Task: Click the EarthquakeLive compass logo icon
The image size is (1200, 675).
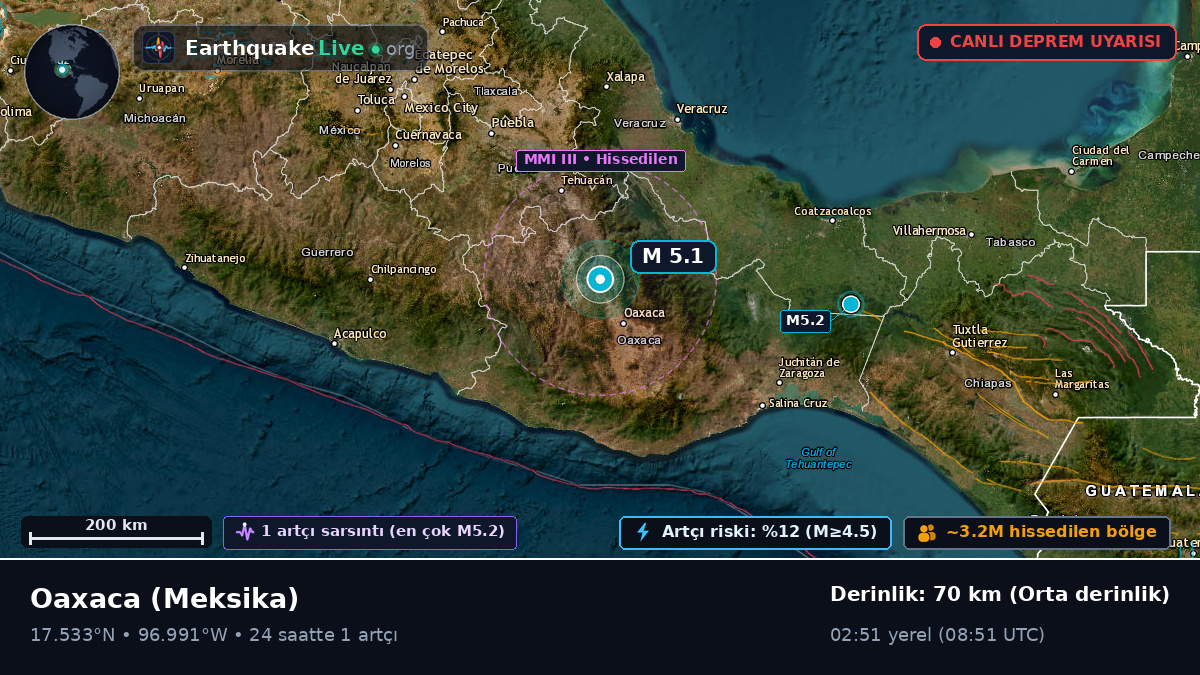Action: coord(159,48)
